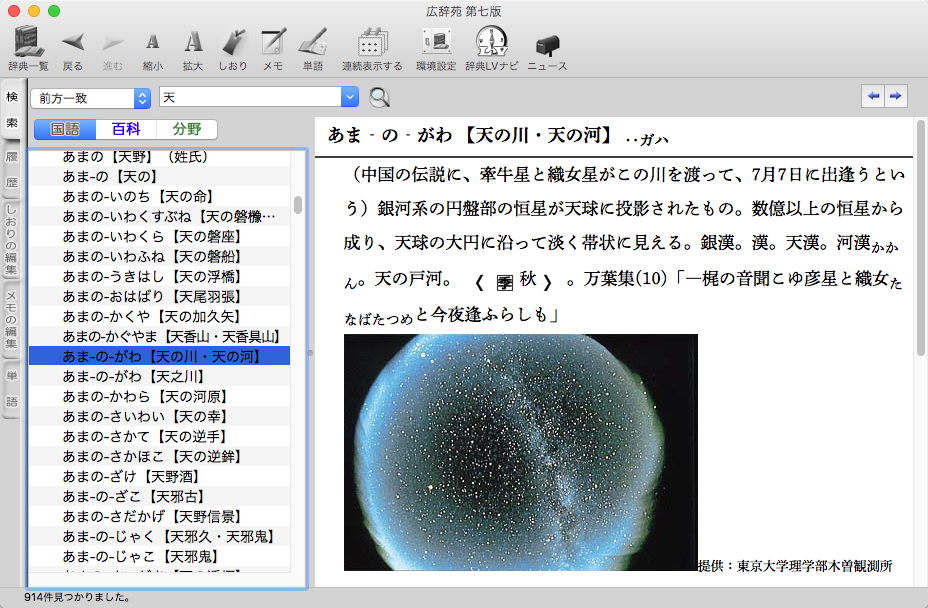Click the magnifying glass search button
The width and height of the screenshot is (928, 608).
[x=380, y=97]
